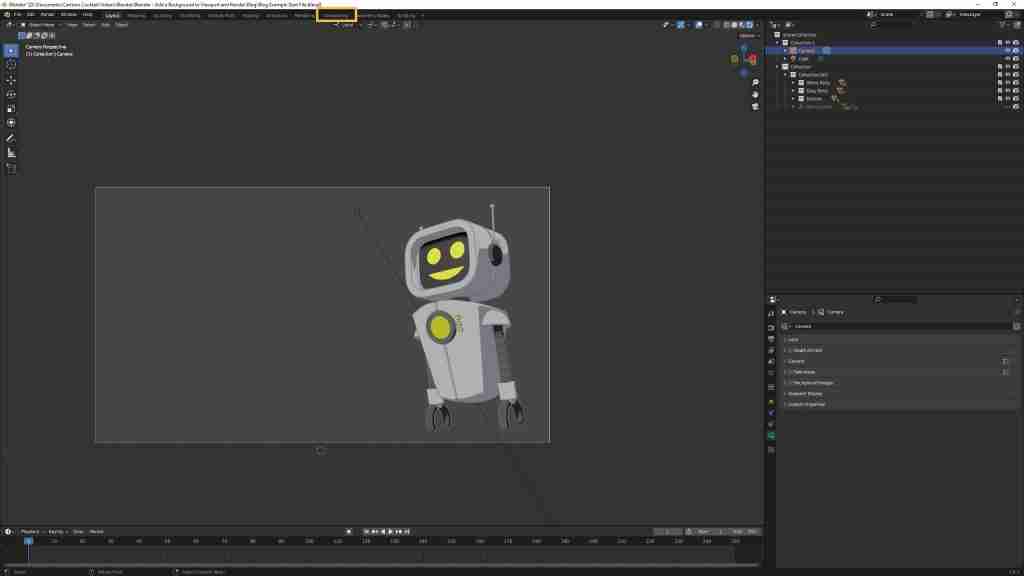Open Object Mode dropdown
The width and height of the screenshot is (1024, 576).
(x=39, y=25)
